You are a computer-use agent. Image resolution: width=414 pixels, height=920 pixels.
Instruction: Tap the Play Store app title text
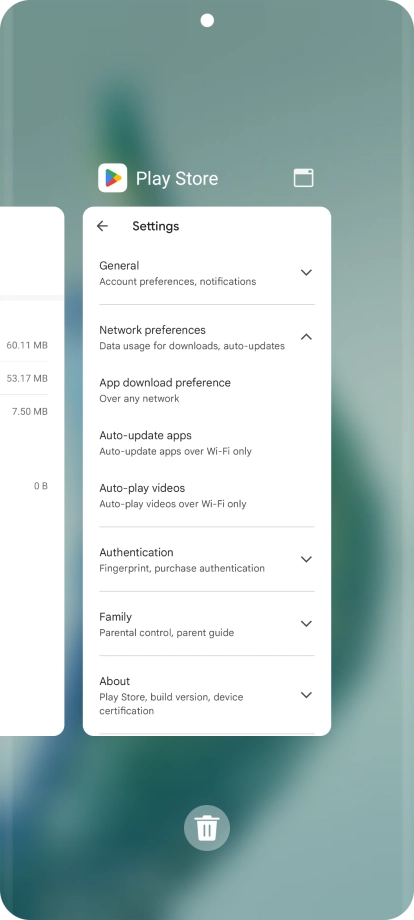pos(177,178)
